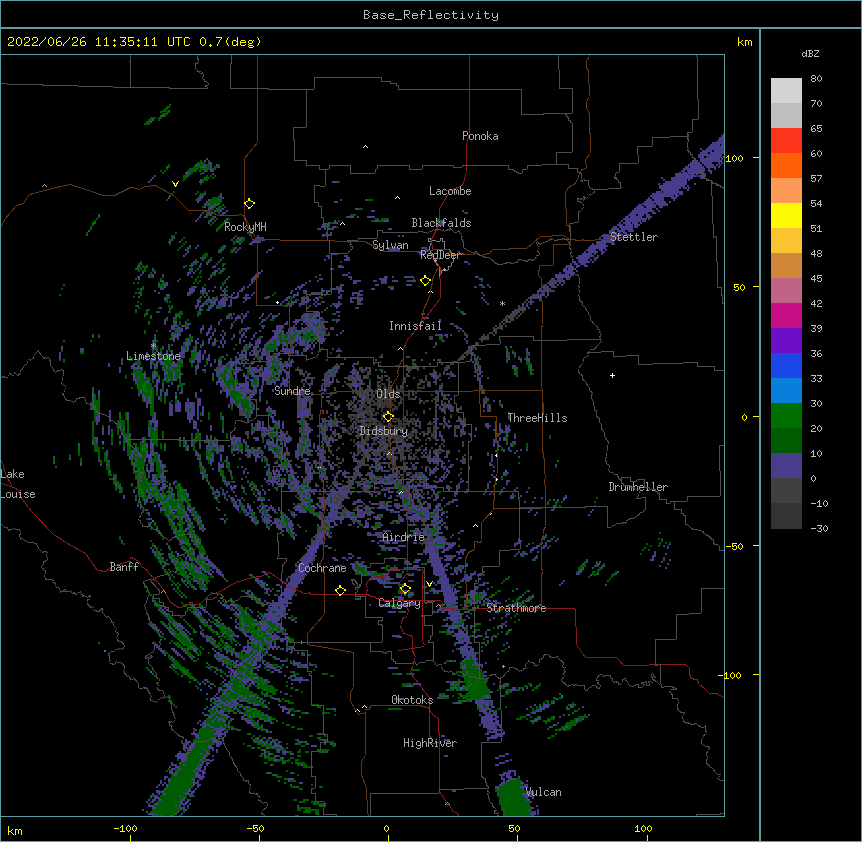Click the RockyMH label
862x842 pixels.
(x=245, y=226)
